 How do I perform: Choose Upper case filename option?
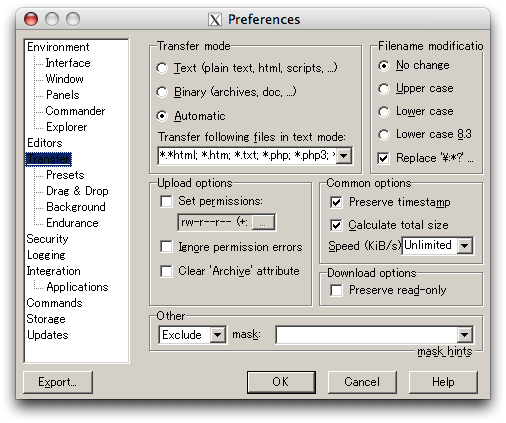tap(384, 89)
